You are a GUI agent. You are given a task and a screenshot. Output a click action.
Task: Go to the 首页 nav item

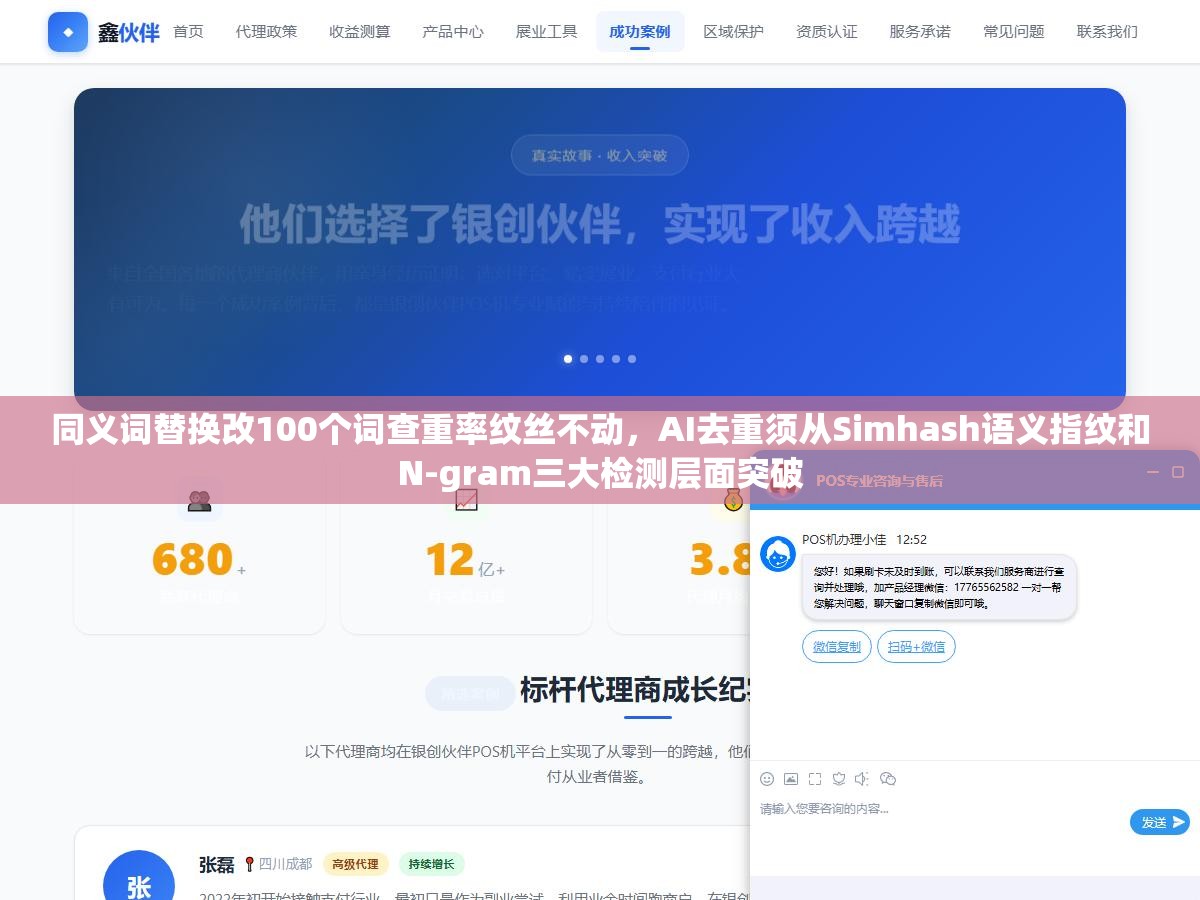tap(188, 32)
